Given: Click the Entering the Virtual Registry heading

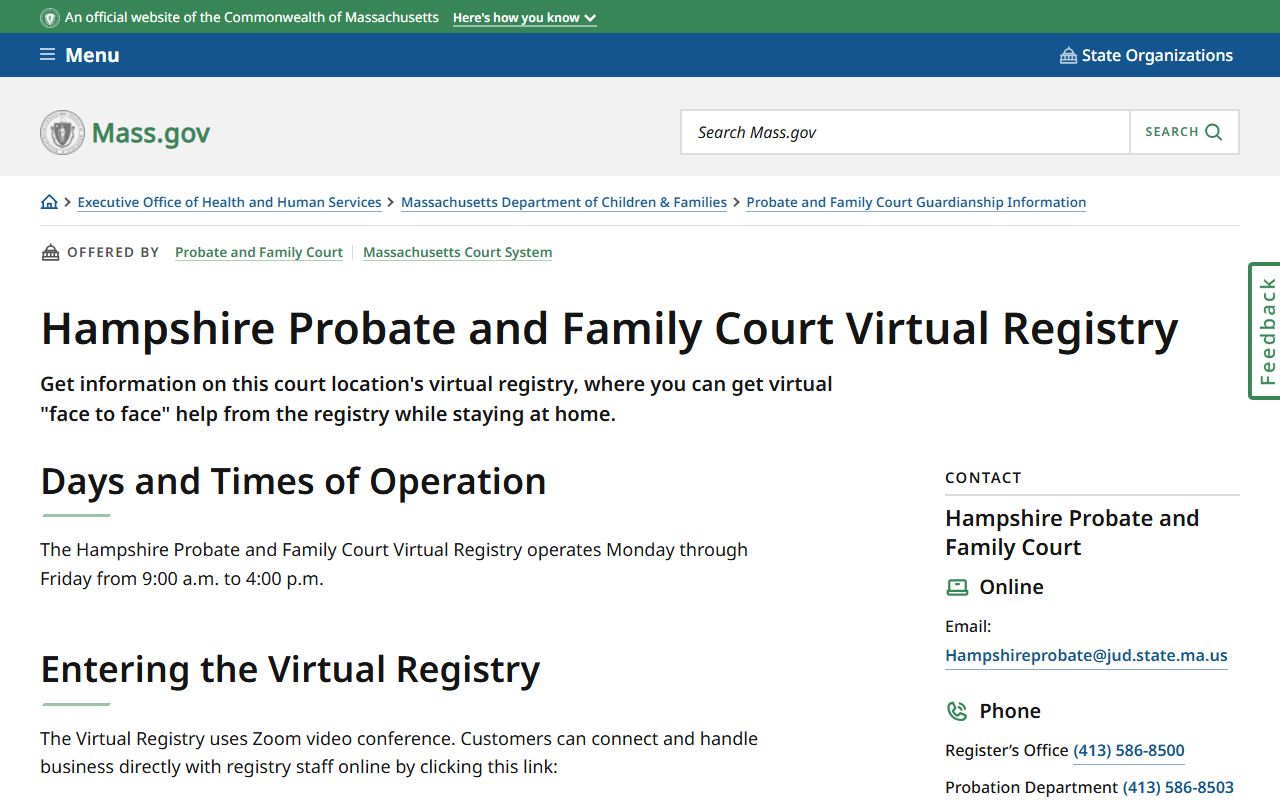Looking at the screenshot, I should pyautogui.click(x=290, y=670).
